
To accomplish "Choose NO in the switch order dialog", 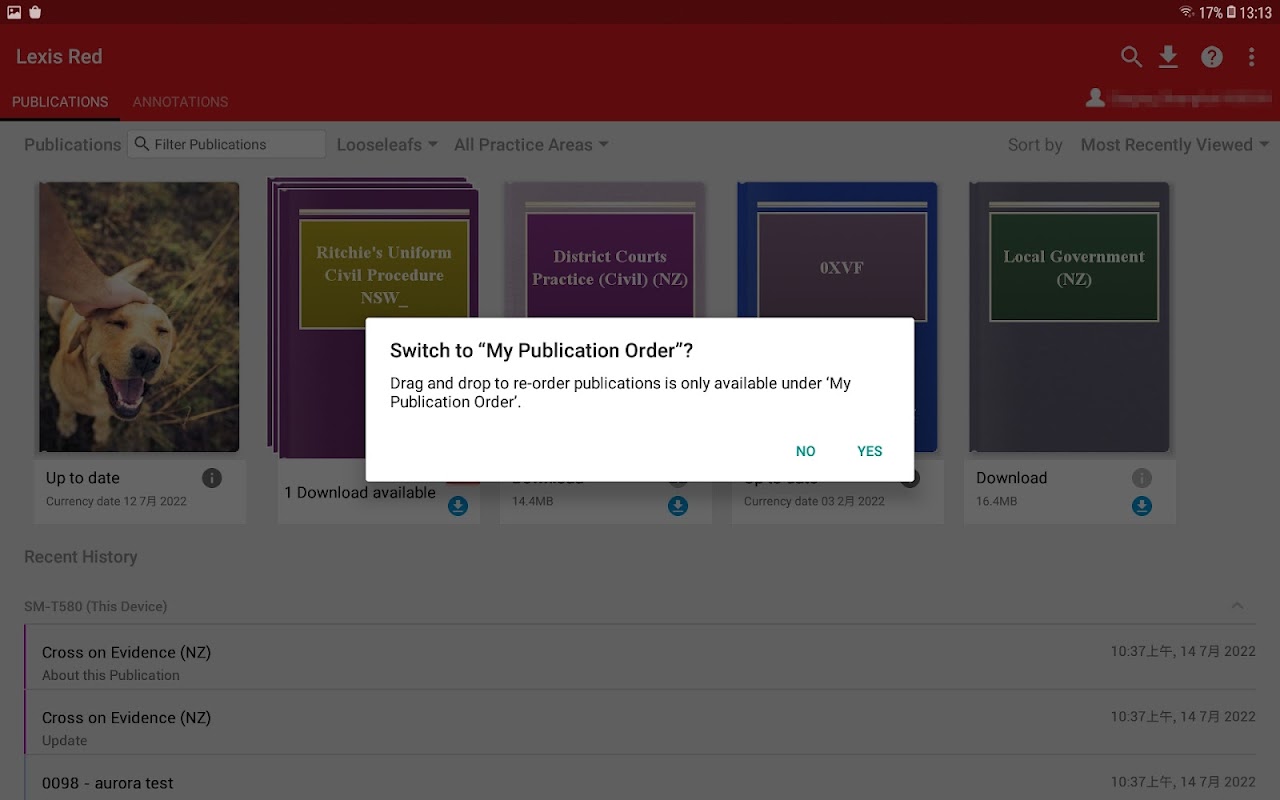I will (806, 451).
